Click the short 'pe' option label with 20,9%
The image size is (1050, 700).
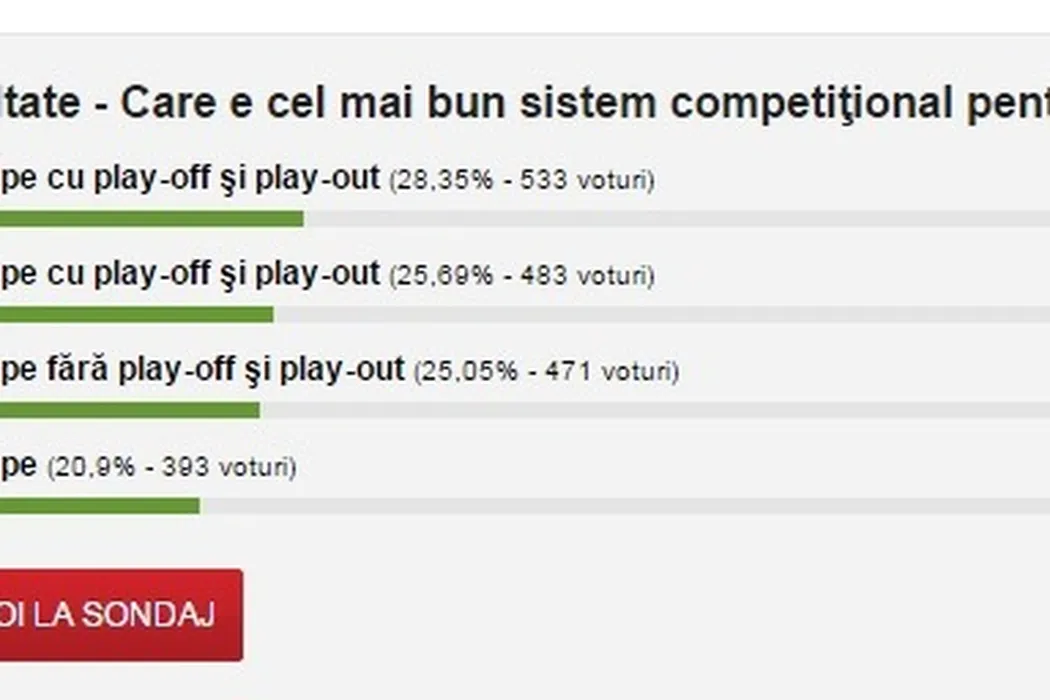[x=18, y=466]
